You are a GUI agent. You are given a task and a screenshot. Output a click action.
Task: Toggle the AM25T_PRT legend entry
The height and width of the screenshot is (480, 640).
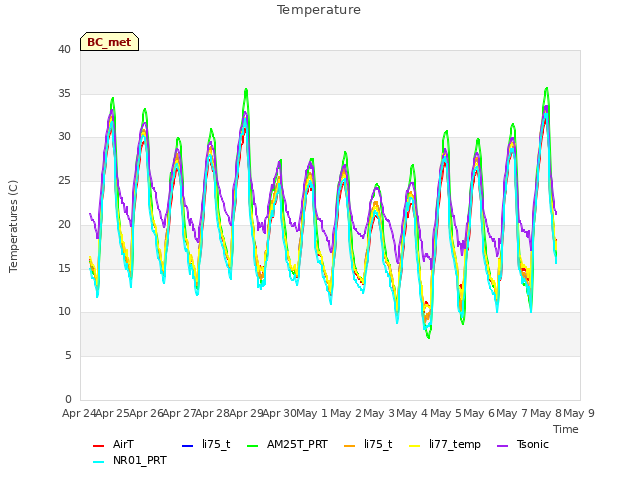click(x=287, y=444)
